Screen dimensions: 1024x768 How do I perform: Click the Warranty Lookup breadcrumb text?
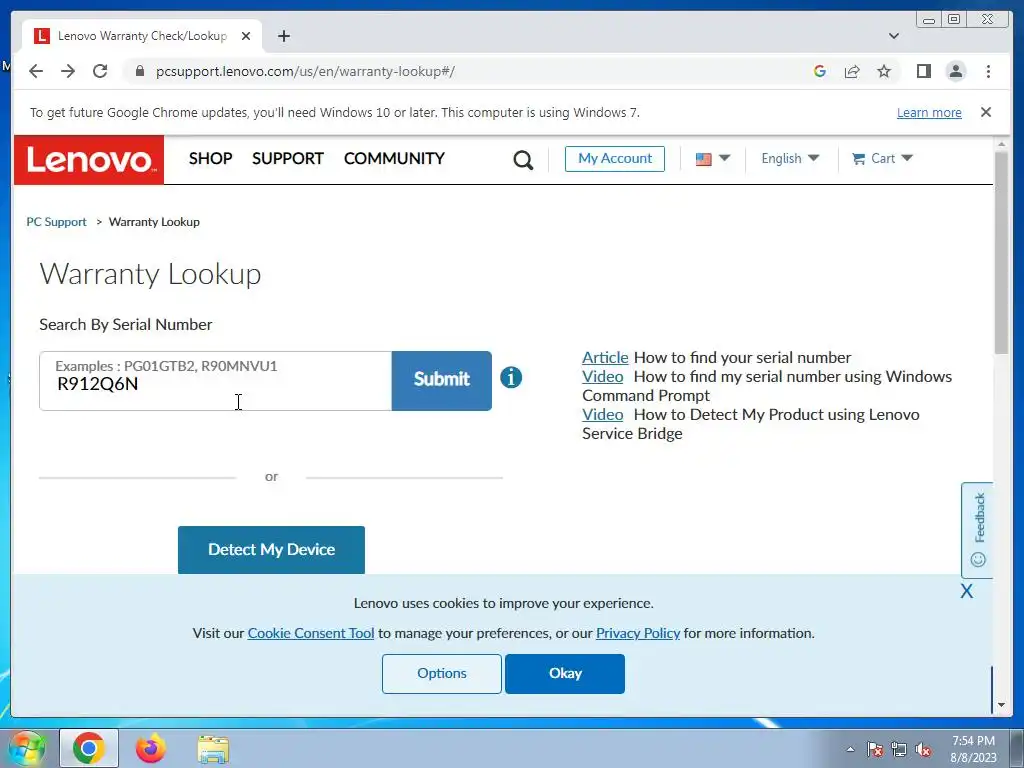tap(154, 222)
